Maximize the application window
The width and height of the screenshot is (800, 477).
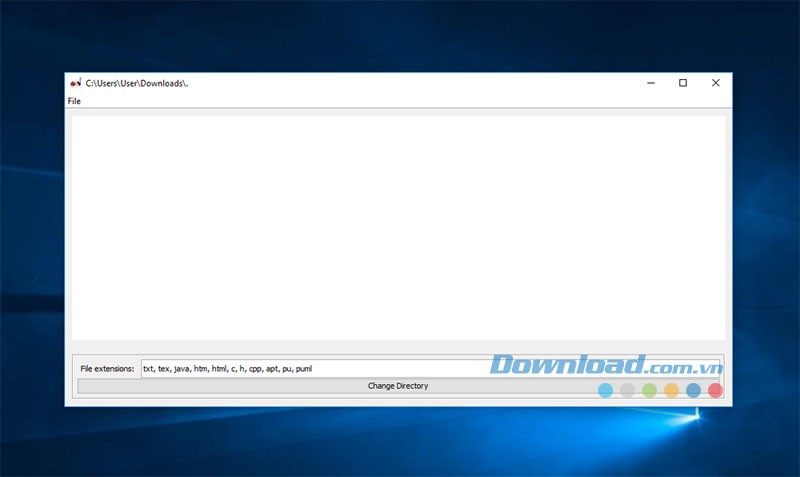coord(683,83)
